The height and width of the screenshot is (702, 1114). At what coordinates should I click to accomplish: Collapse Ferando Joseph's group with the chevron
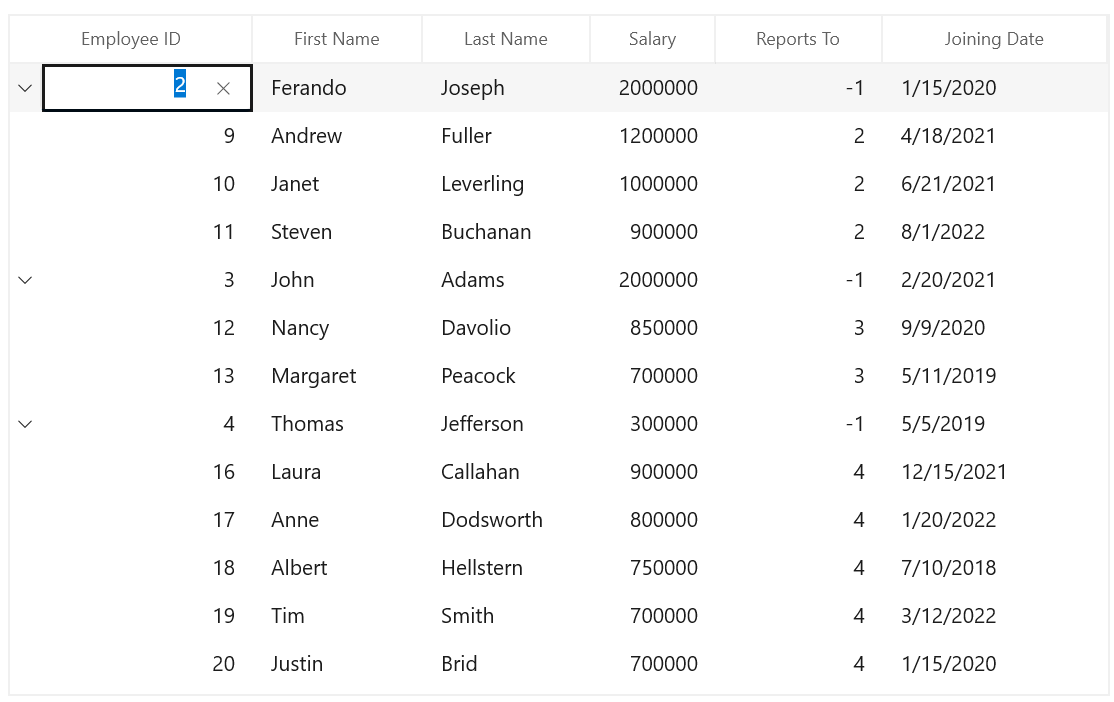[x=25, y=87]
